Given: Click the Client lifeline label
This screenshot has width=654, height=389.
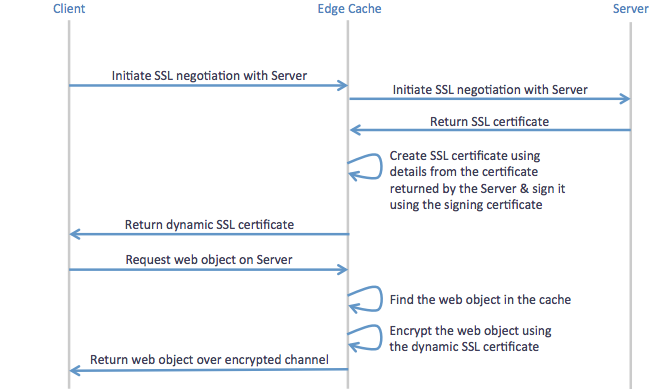Looking at the screenshot, I should [x=69, y=9].
